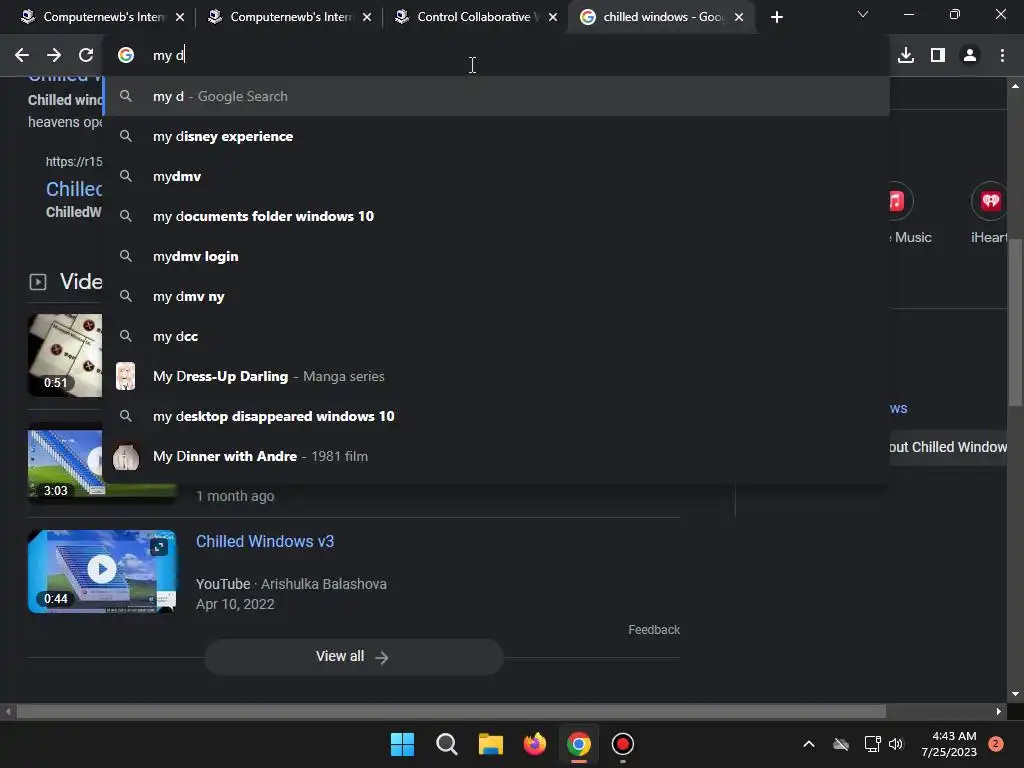Image resolution: width=1024 pixels, height=768 pixels.
Task: Choose suggestion 'my dcc'
Action: (x=496, y=336)
